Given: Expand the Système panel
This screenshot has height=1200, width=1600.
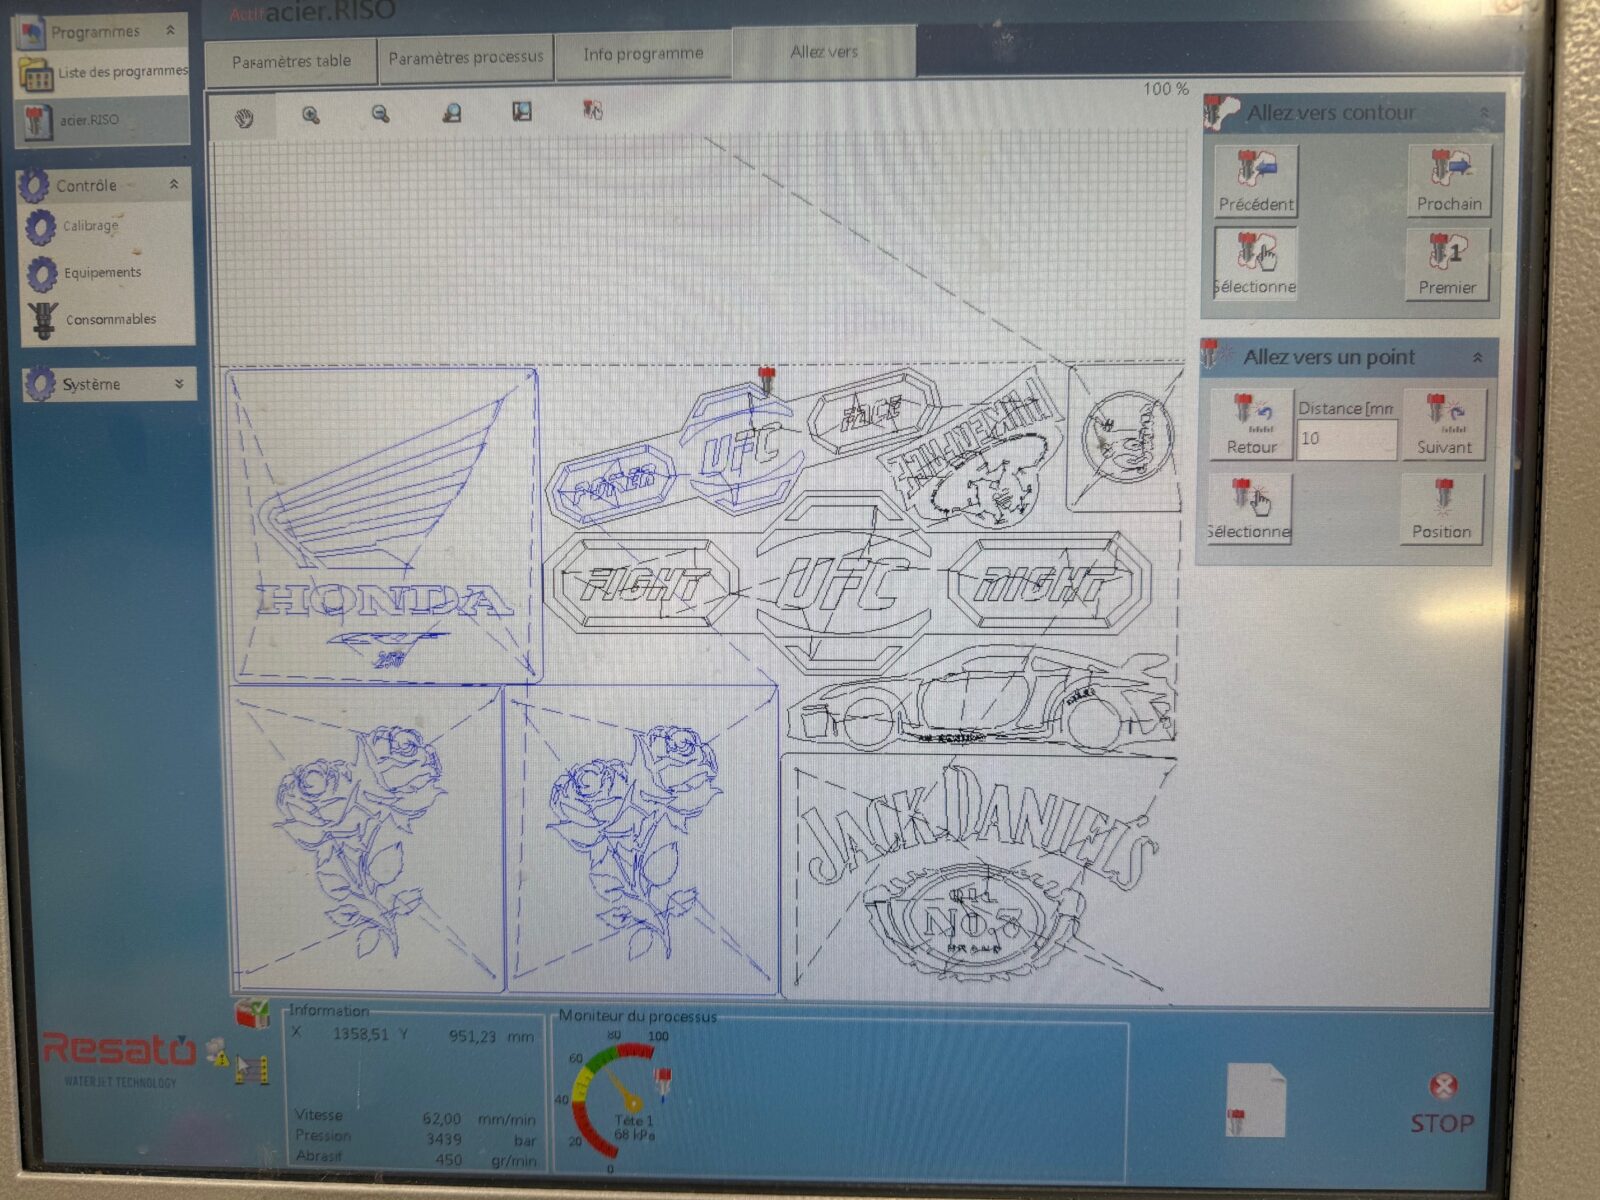Looking at the screenshot, I should (179, 384).
